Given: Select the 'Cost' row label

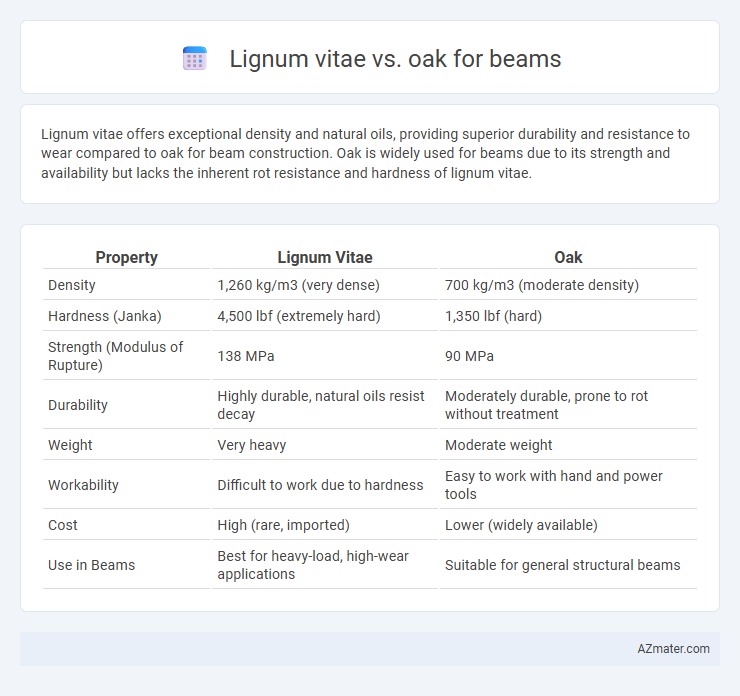Looking at the screenshot, I should [x=63, y=525].
